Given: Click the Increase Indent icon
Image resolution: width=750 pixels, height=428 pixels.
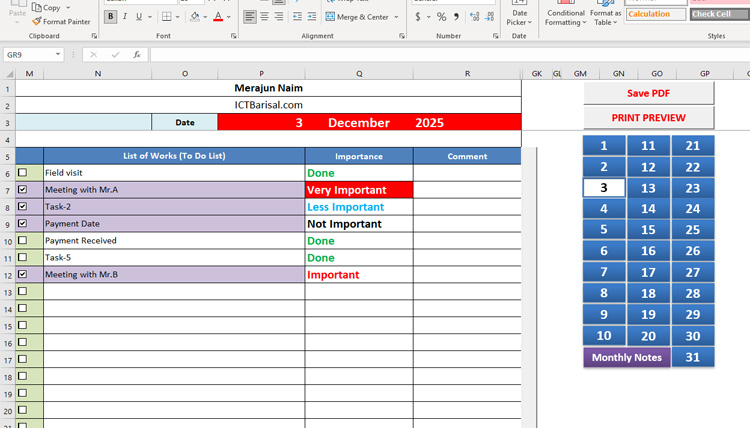Looking at the screenshot, I should pyautogui.click(x=312, y=17).
